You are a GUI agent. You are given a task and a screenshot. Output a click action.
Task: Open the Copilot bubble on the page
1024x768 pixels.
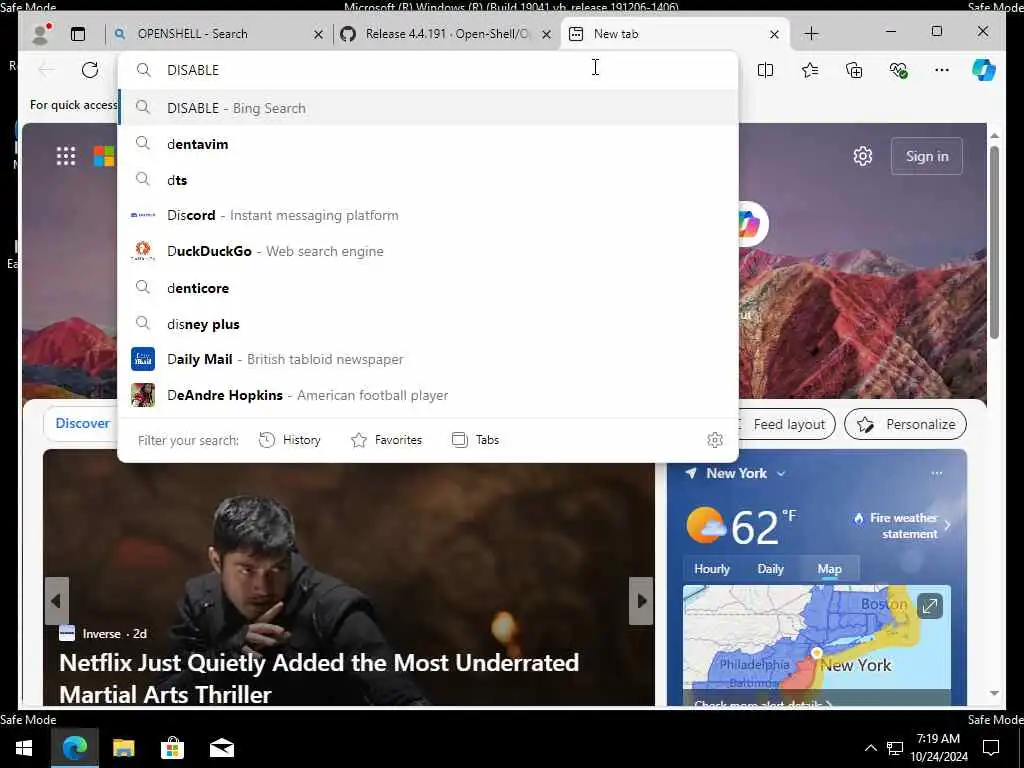pos(751,223)
